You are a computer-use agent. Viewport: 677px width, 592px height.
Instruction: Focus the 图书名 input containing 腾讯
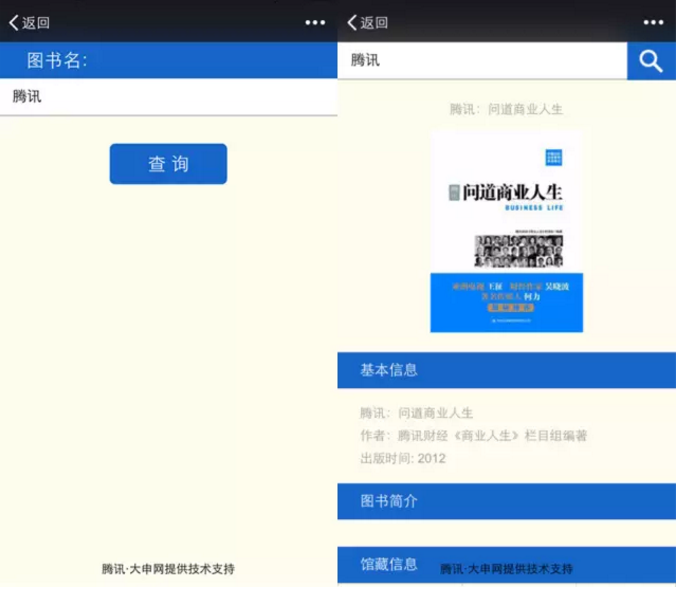pos(168,97)
